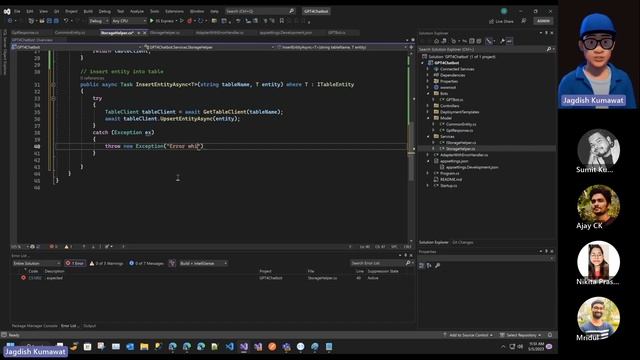Click the Outlook icon in the taskbar
Screen dimensions: 640x360
pyautogui.click(x=130, y=347)
